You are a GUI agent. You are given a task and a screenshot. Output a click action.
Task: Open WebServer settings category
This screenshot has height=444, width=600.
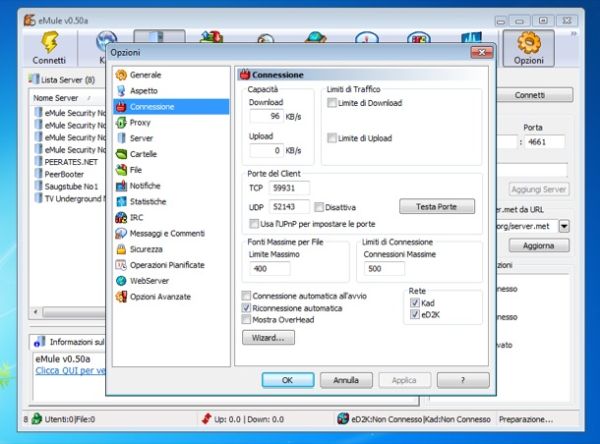point(149,281)
